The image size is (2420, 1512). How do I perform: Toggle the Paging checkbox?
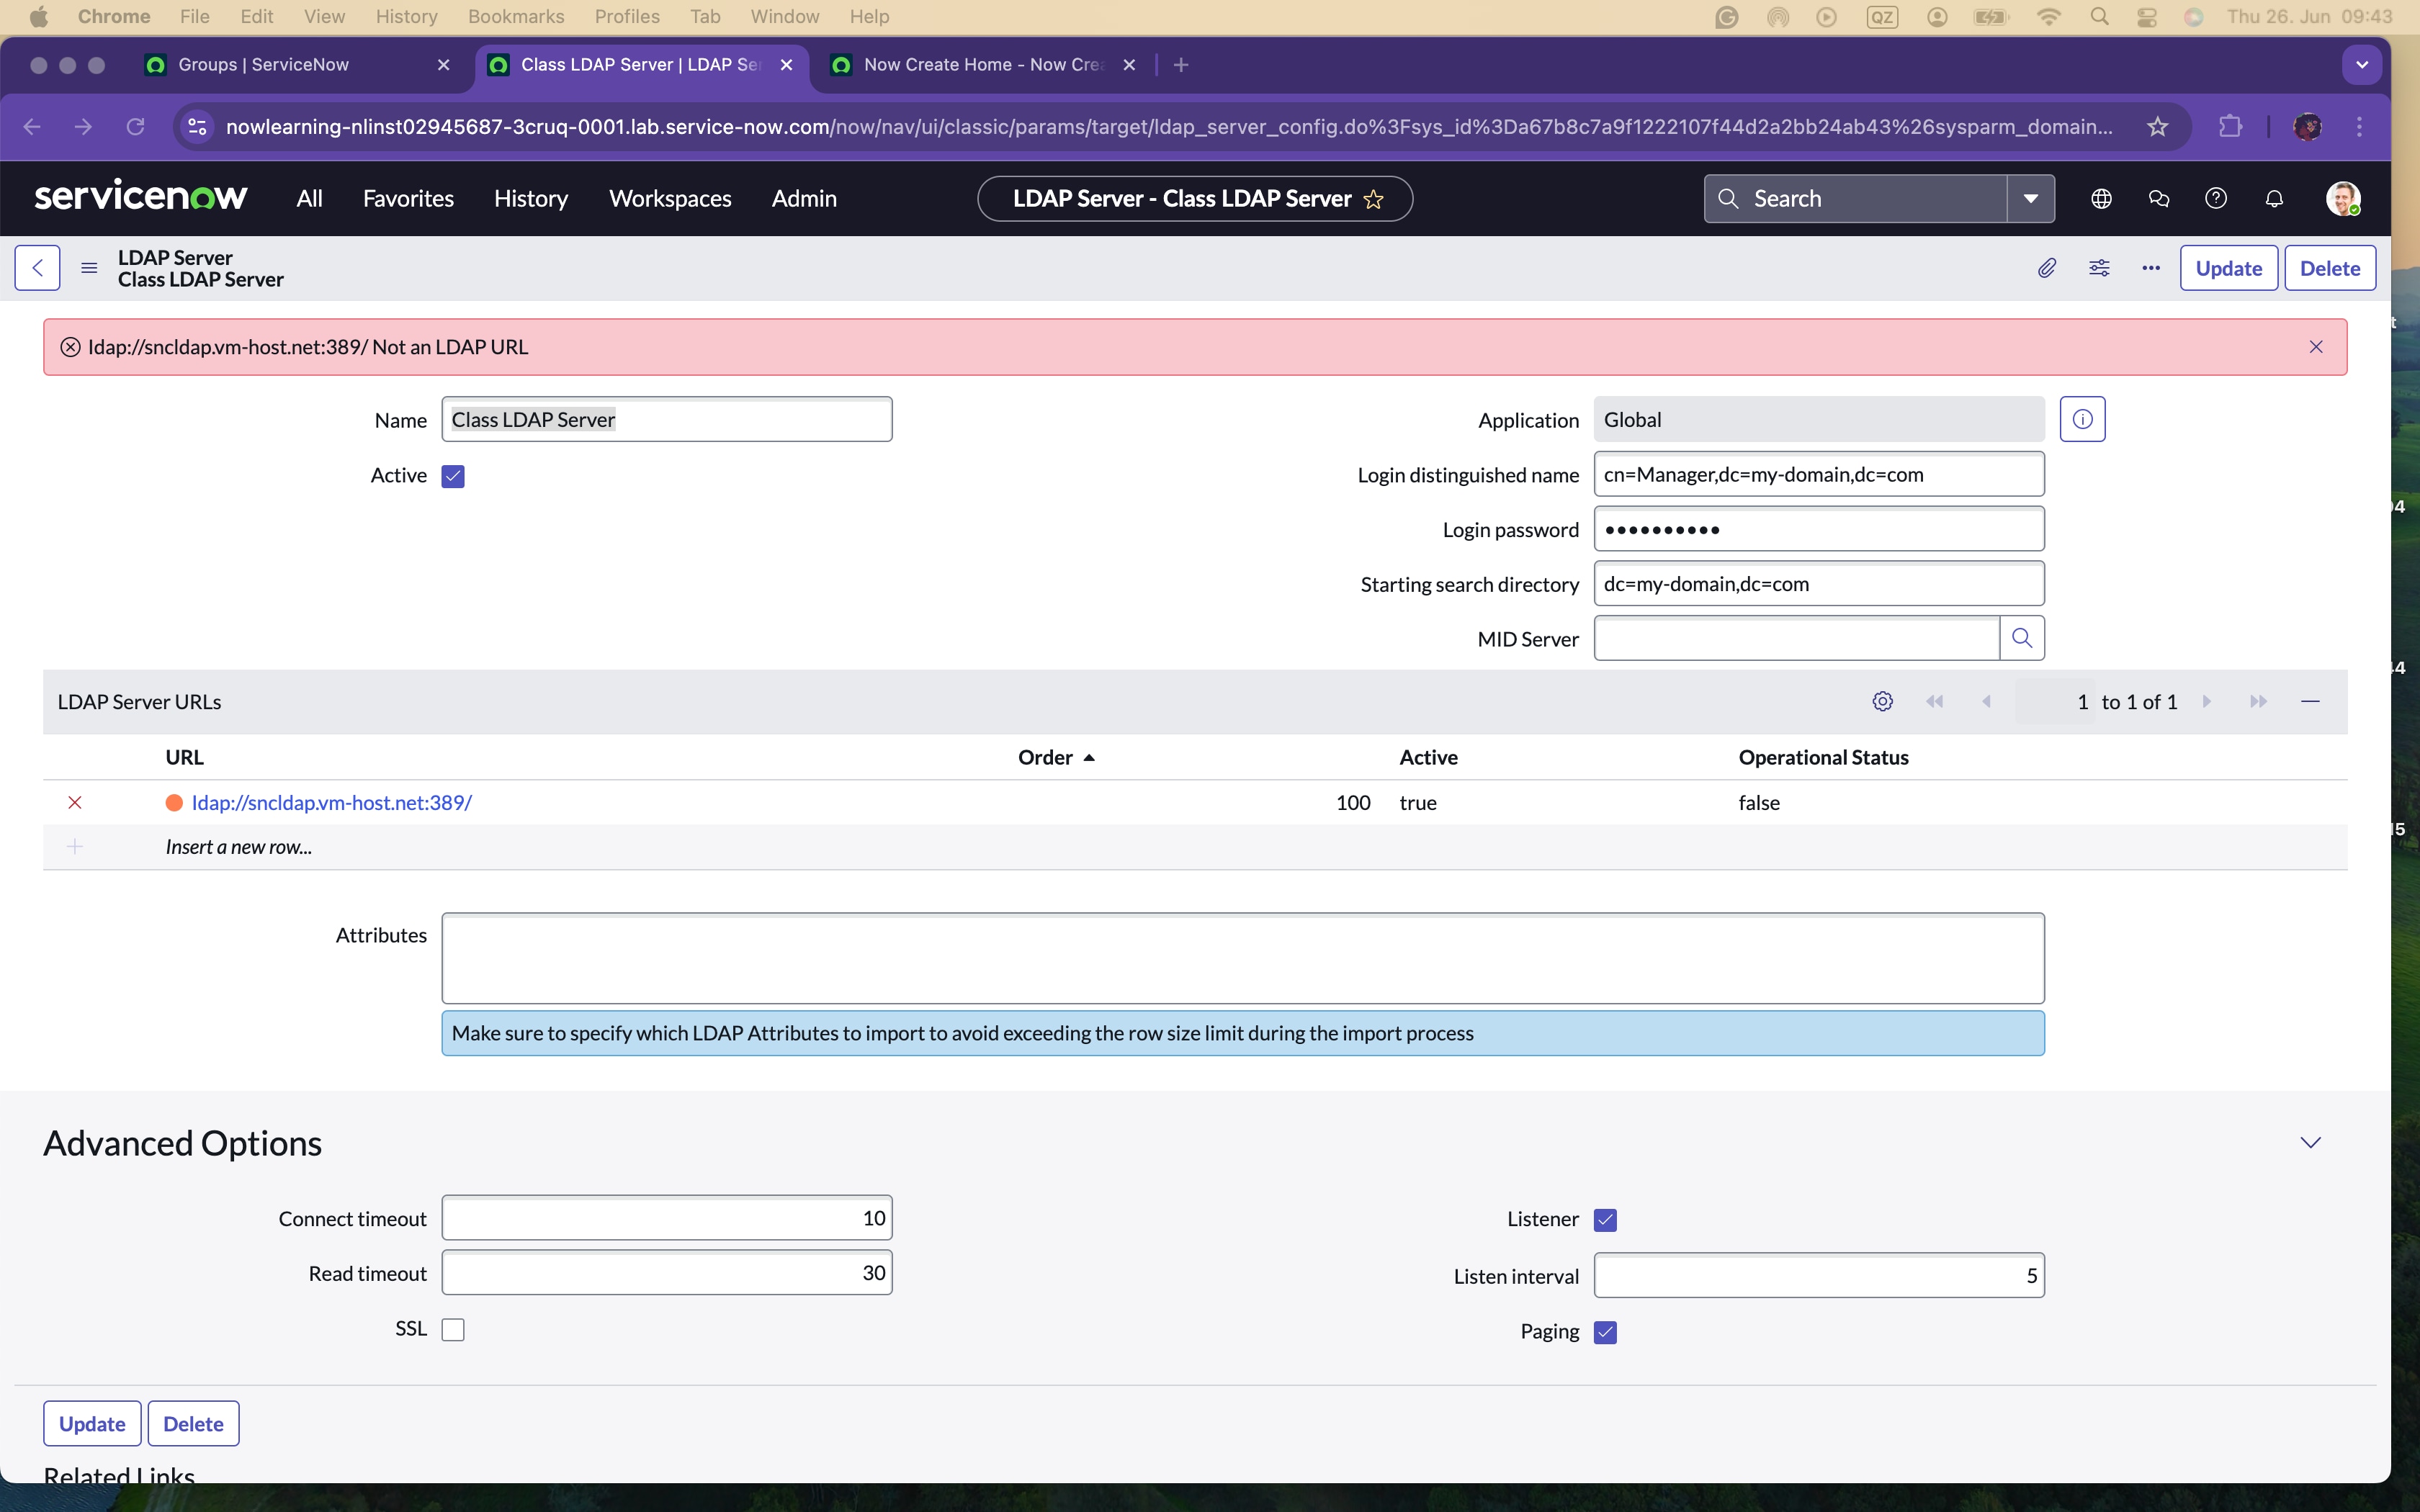(x=1605, y=1332)
